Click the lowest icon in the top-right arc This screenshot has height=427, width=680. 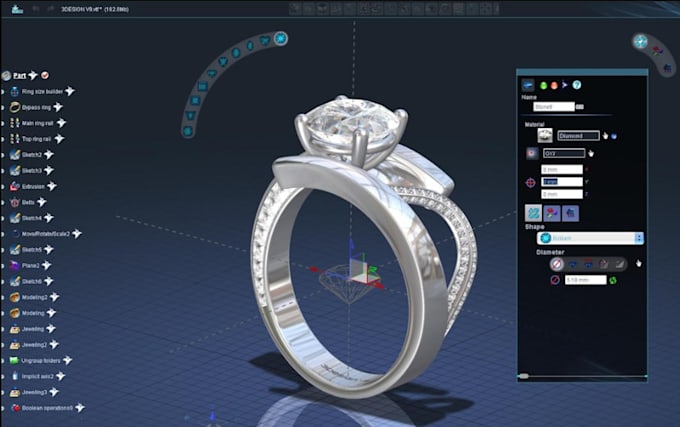tap(668, 68)
